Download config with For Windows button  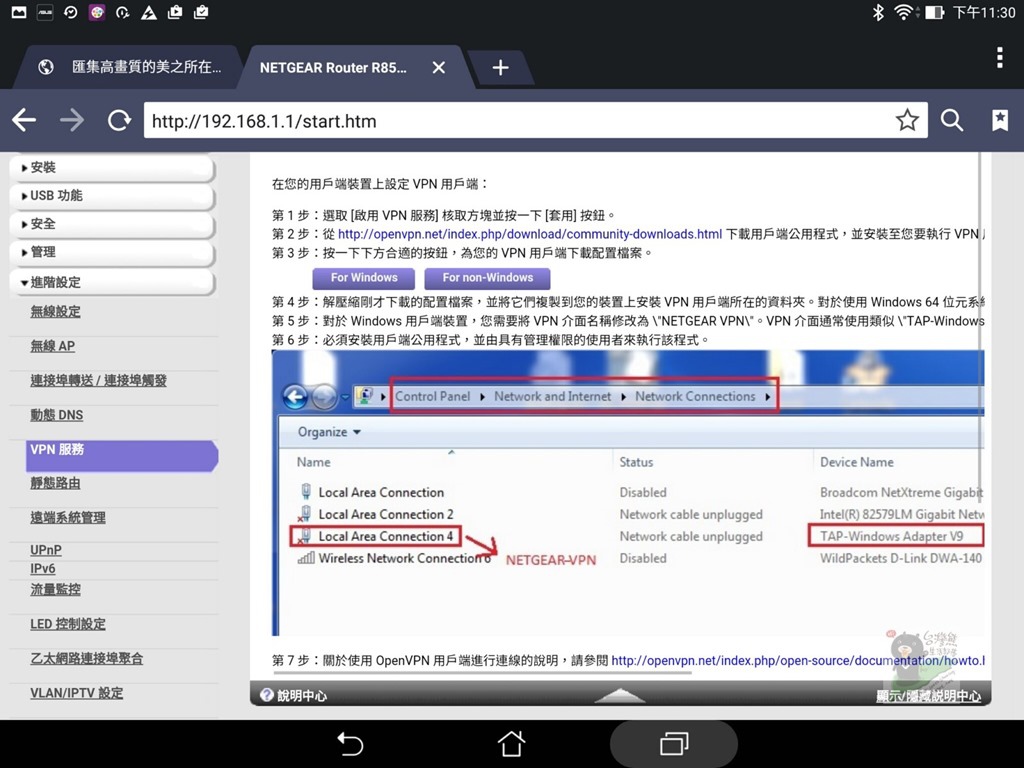point(364,278)
